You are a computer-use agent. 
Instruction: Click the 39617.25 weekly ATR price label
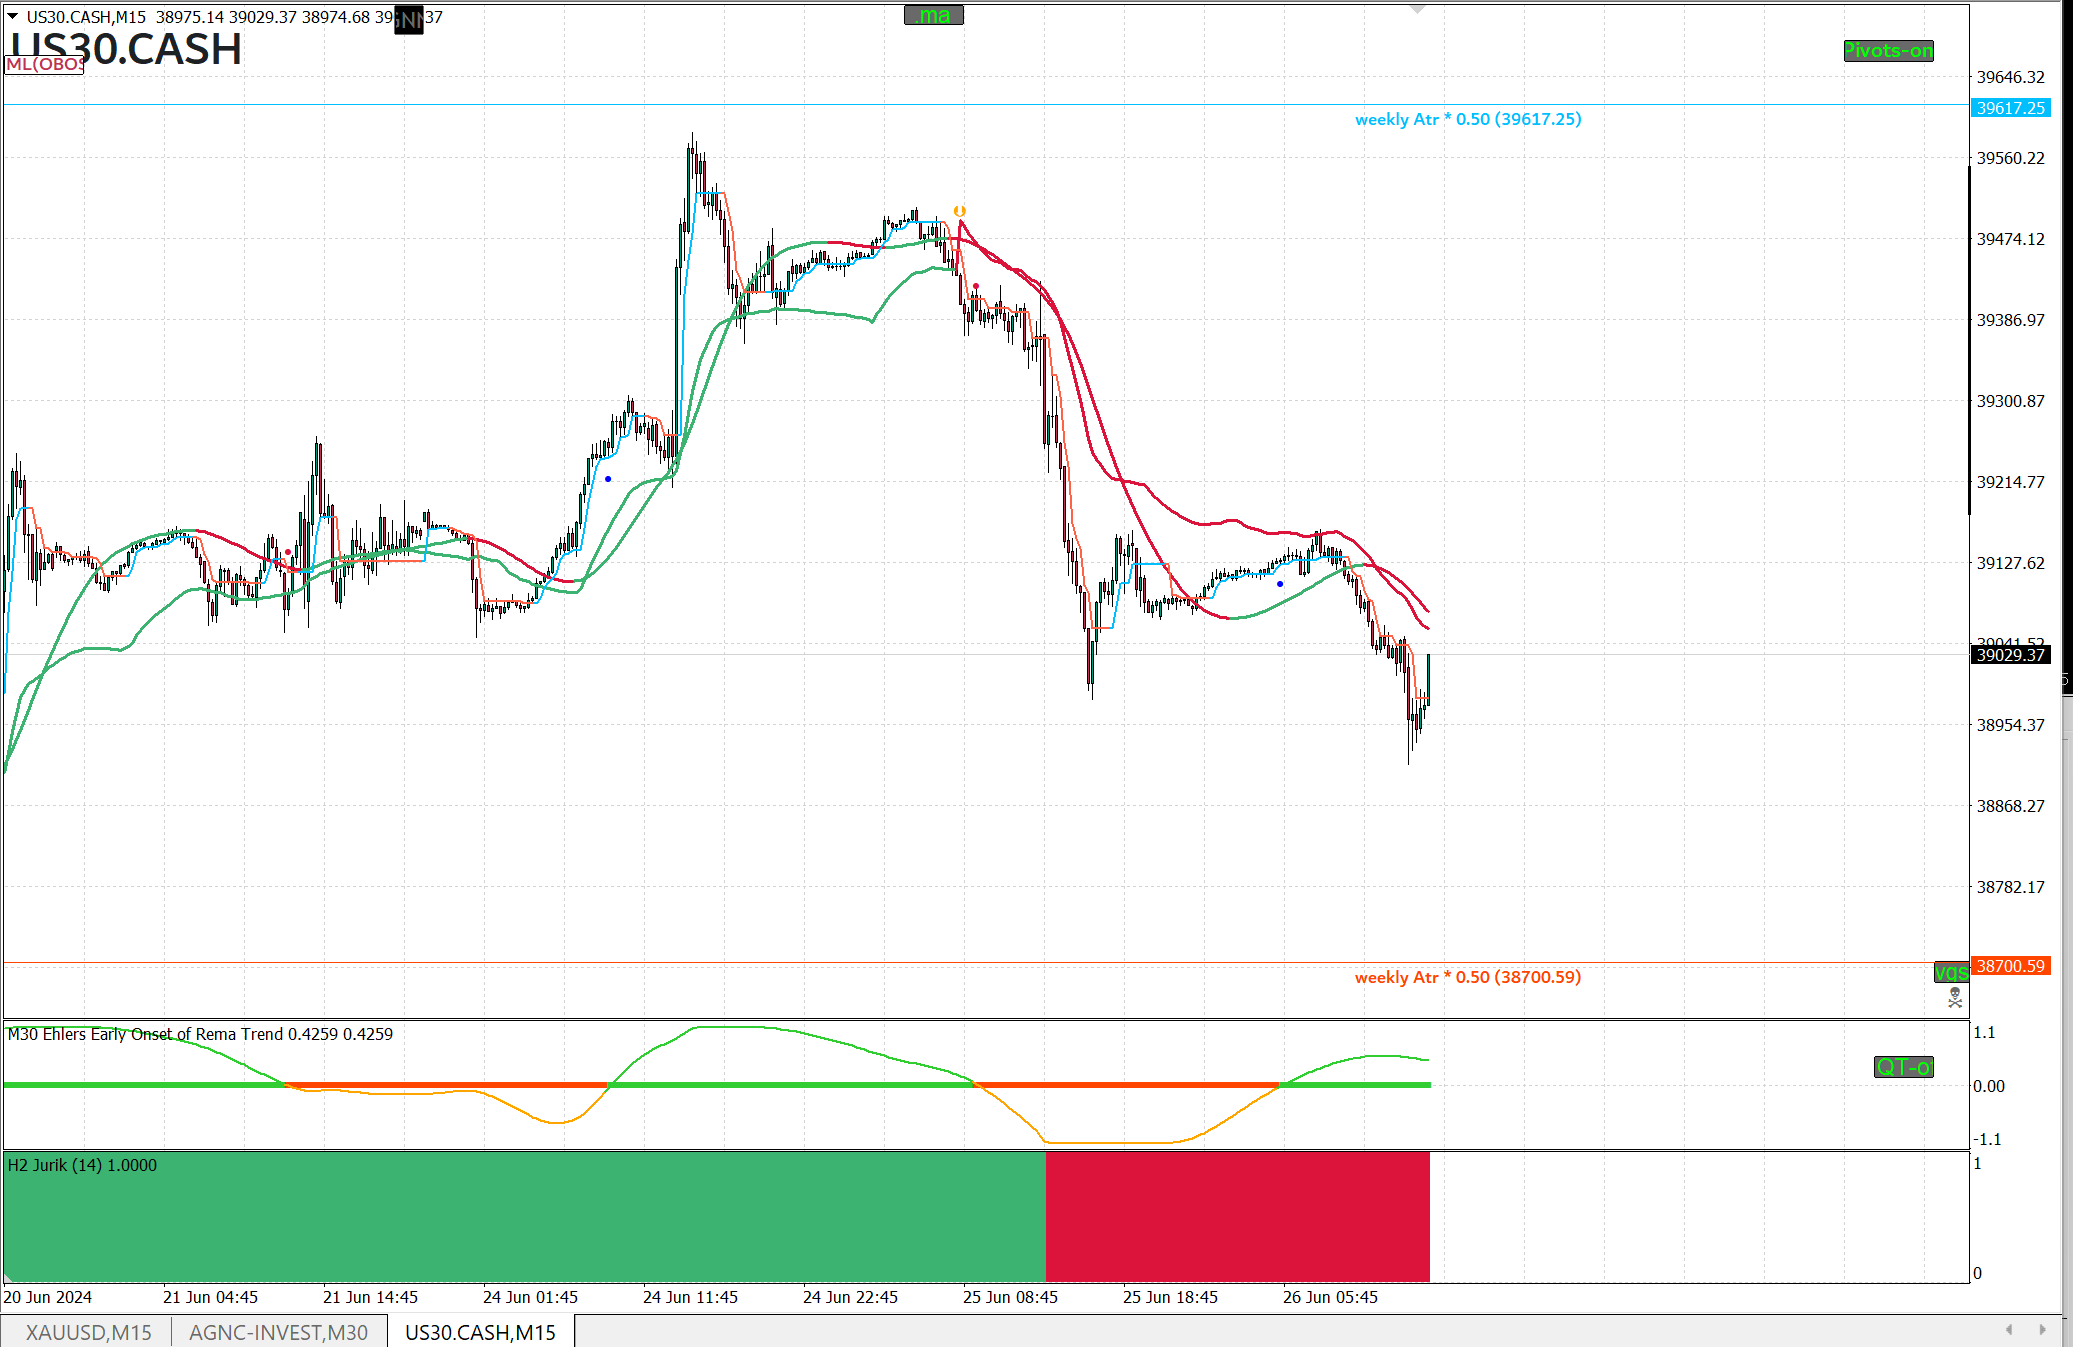[x=2010, y=108]
